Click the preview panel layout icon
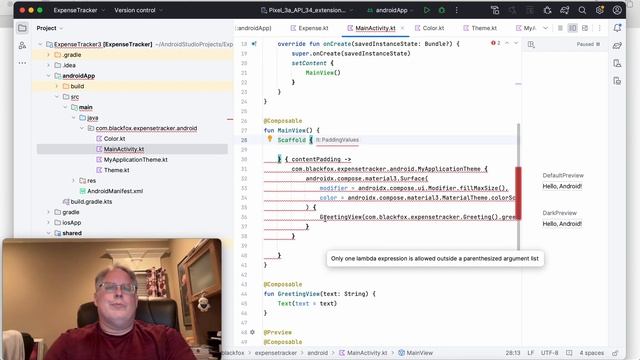The width and height of the screenshot is (640, 360). (531, 44)
